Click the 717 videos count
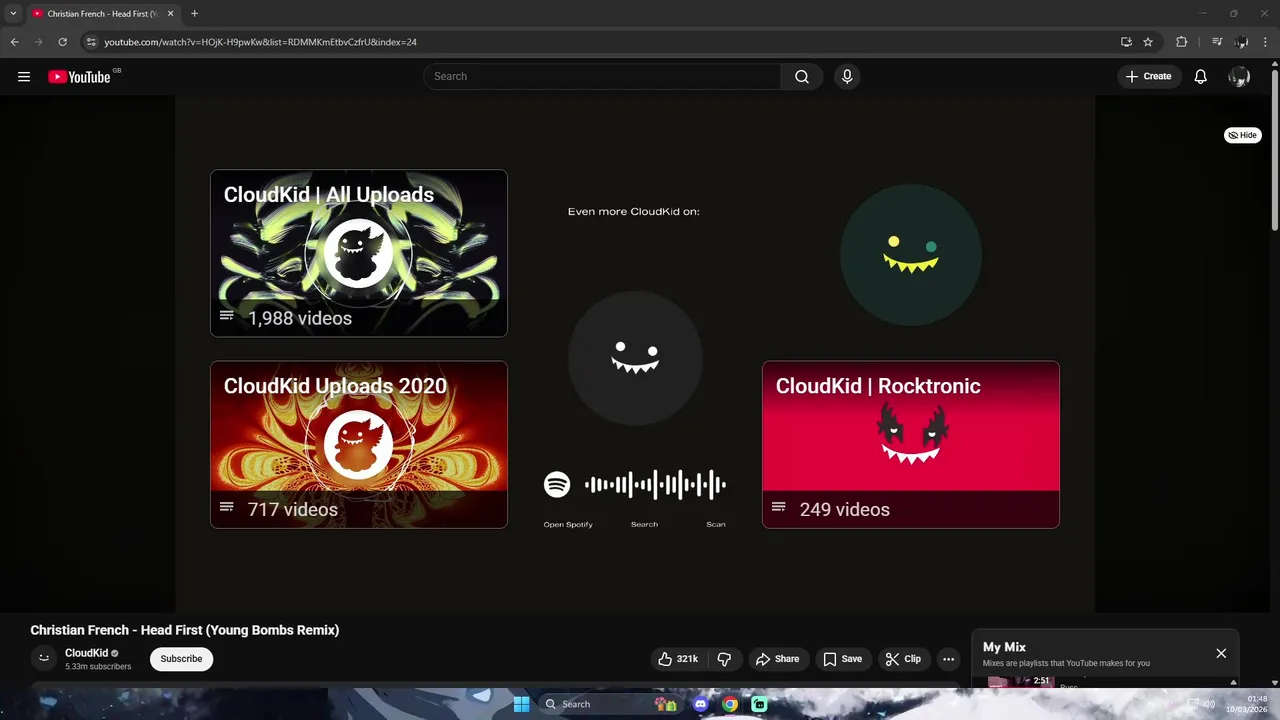The height and width of the screenshot is (720, 1280). [293, 510]
